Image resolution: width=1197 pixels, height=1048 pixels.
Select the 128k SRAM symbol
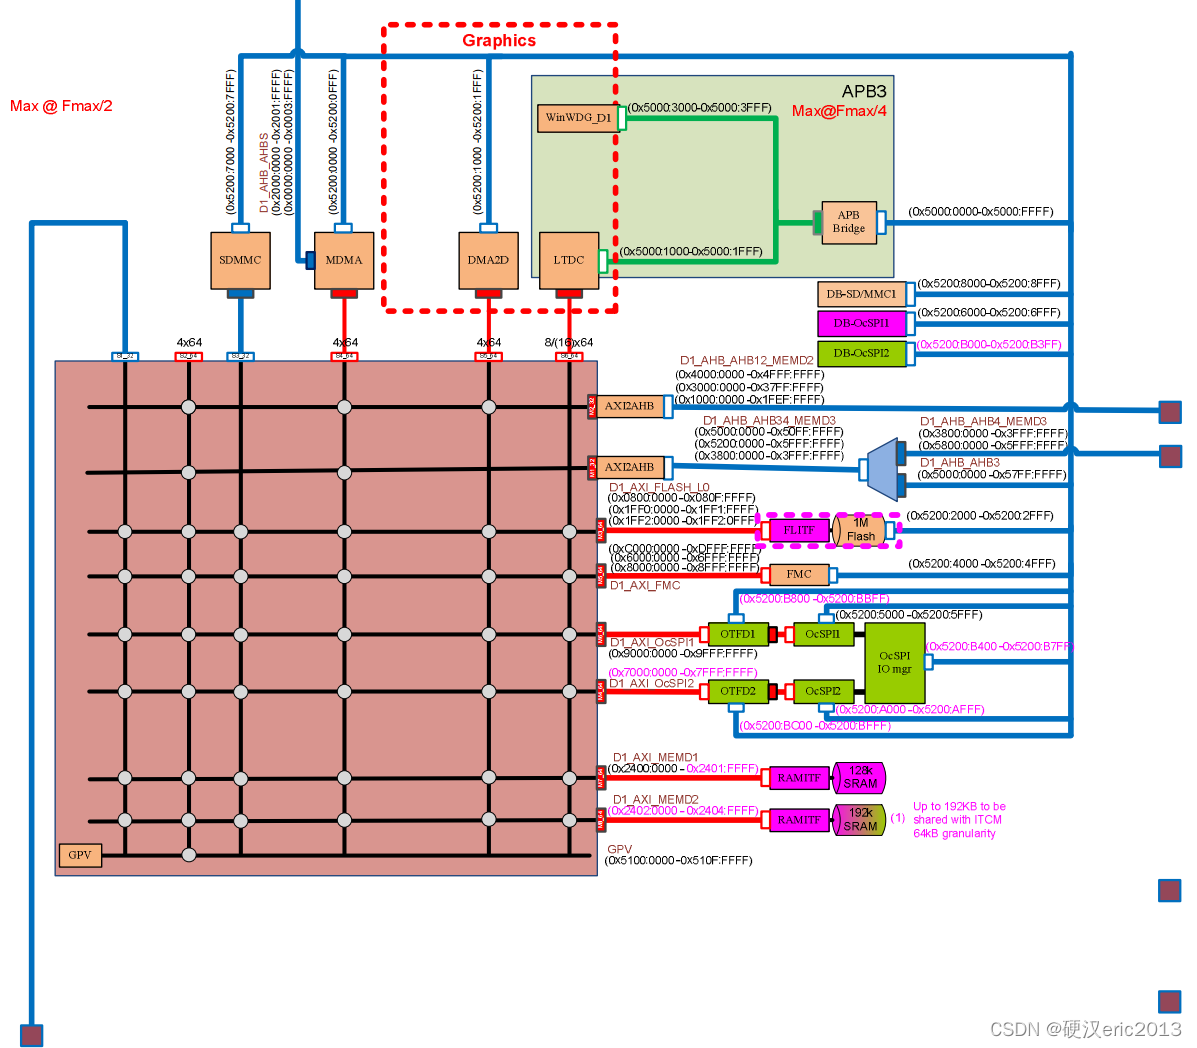pyautogui.click(x=860, y=777)
